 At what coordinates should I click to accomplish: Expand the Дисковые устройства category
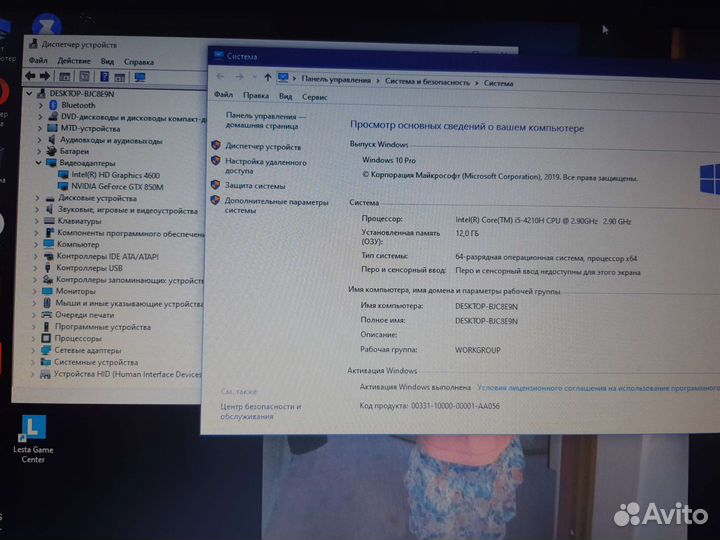[x=37, y=198]
